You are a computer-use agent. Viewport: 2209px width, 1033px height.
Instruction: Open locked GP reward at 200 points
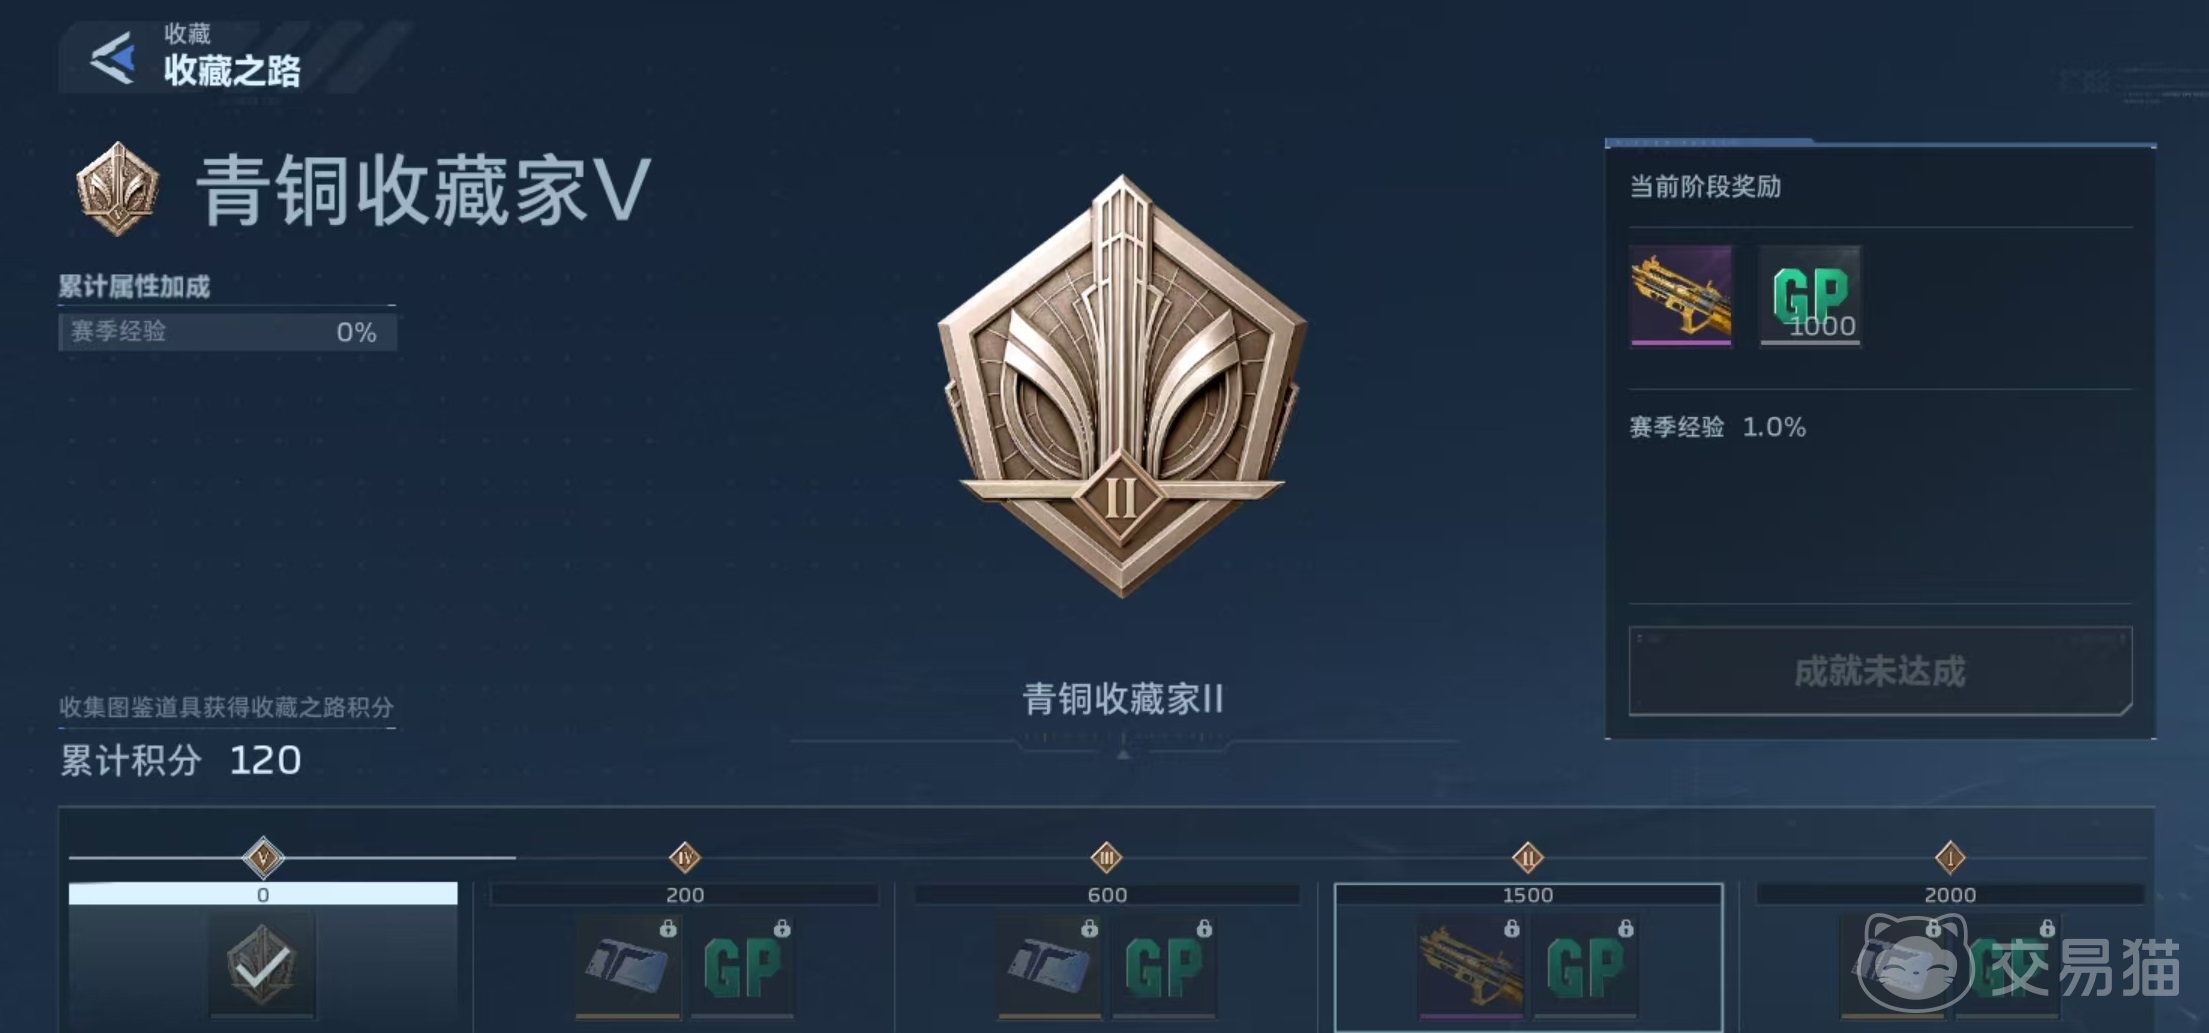[742, 967]
